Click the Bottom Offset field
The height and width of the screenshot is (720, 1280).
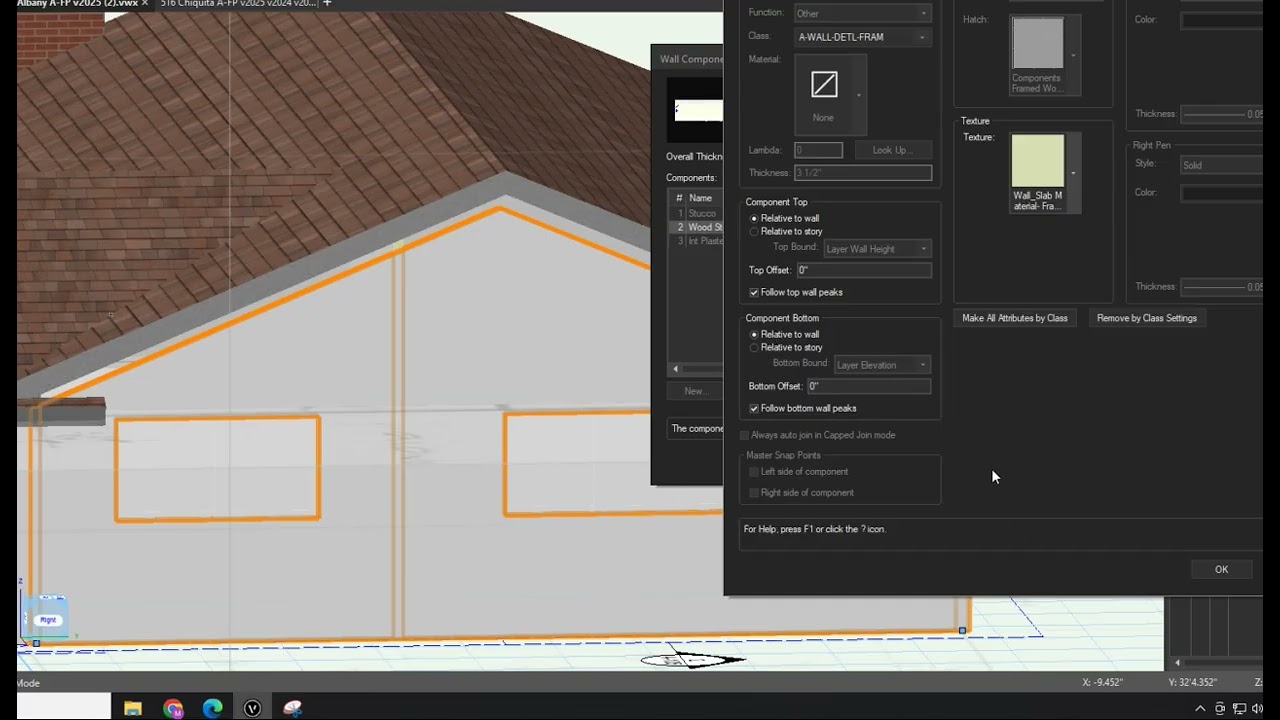click(868, 386)
